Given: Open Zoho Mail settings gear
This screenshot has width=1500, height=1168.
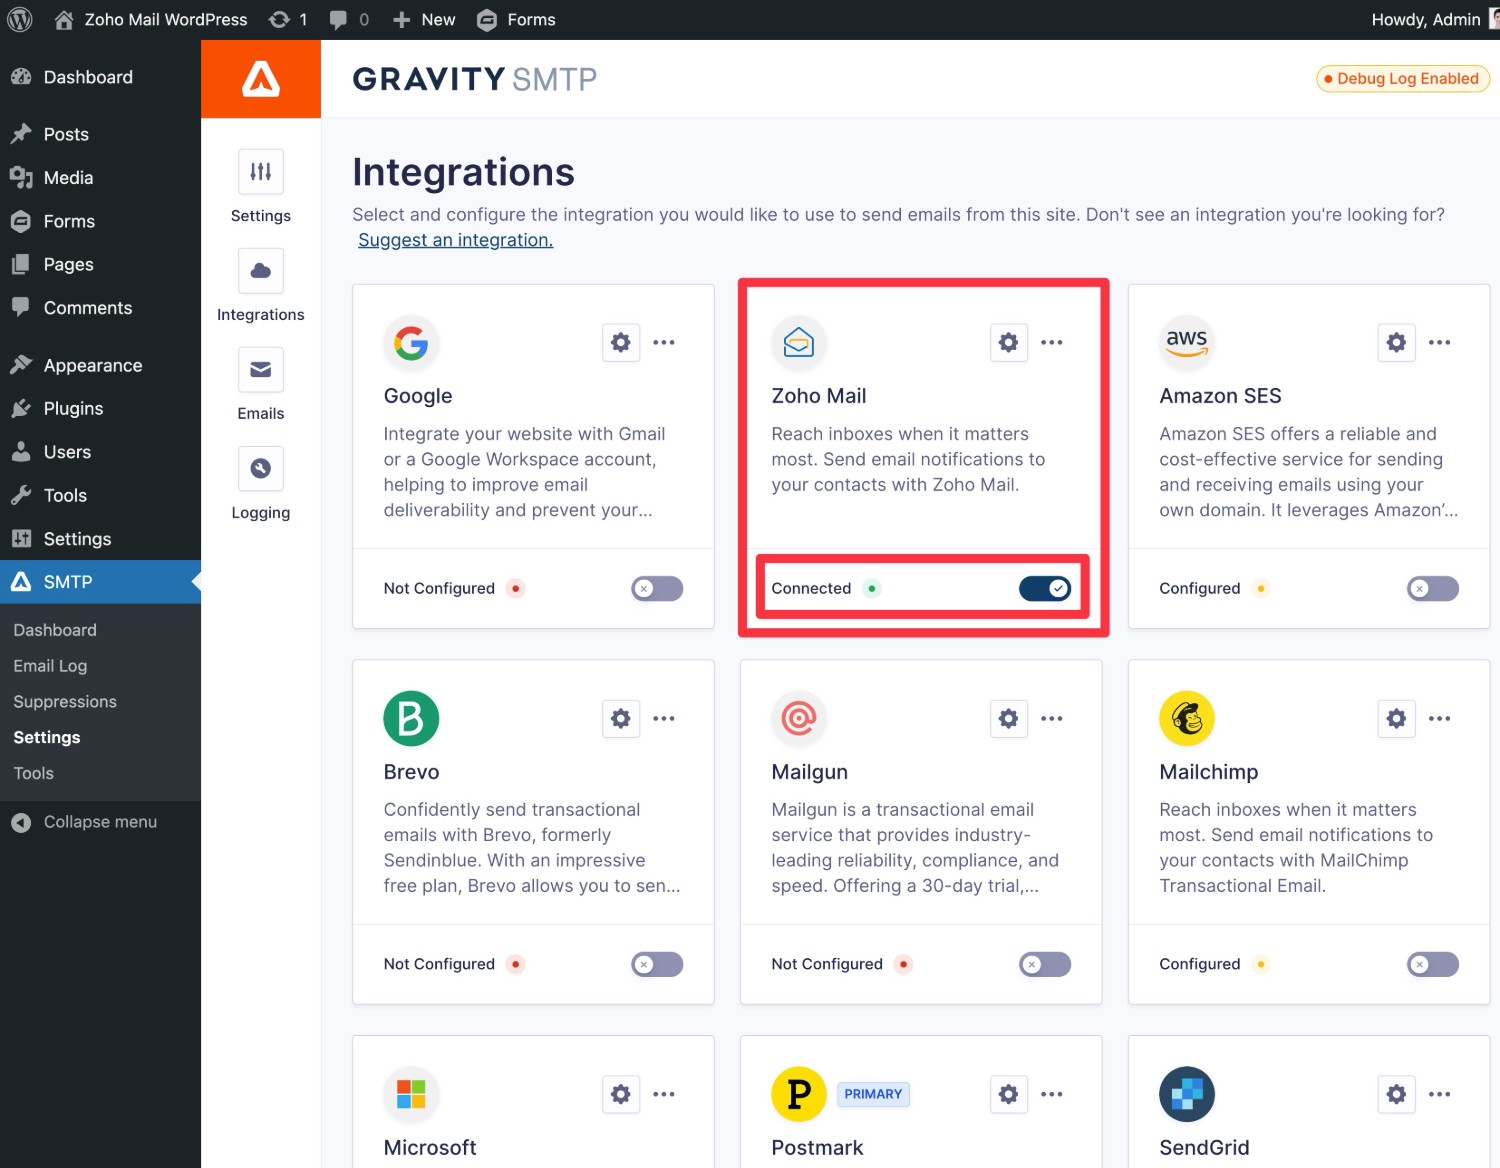Looking at the screenshot, I should (1009, 343).
